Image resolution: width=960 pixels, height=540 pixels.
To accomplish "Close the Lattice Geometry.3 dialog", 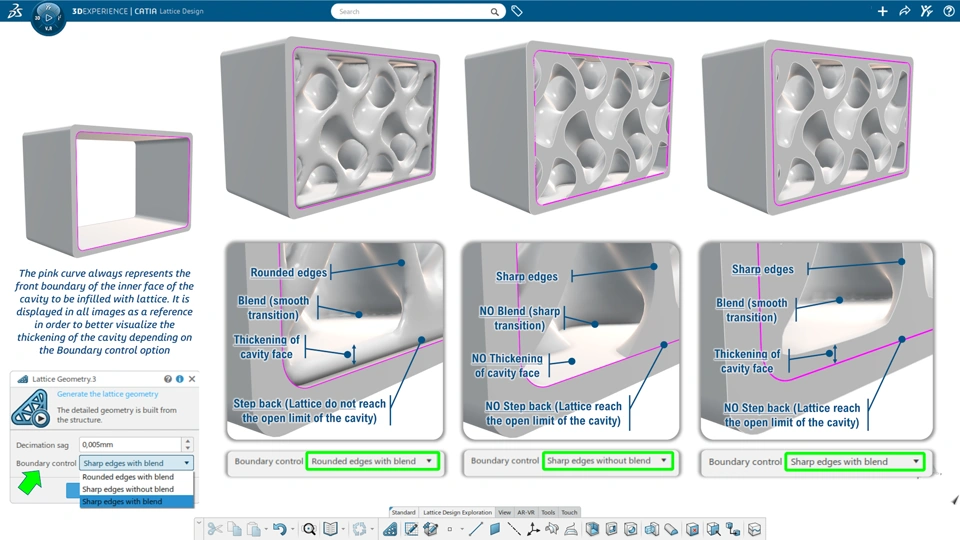I will coord(192,379).
